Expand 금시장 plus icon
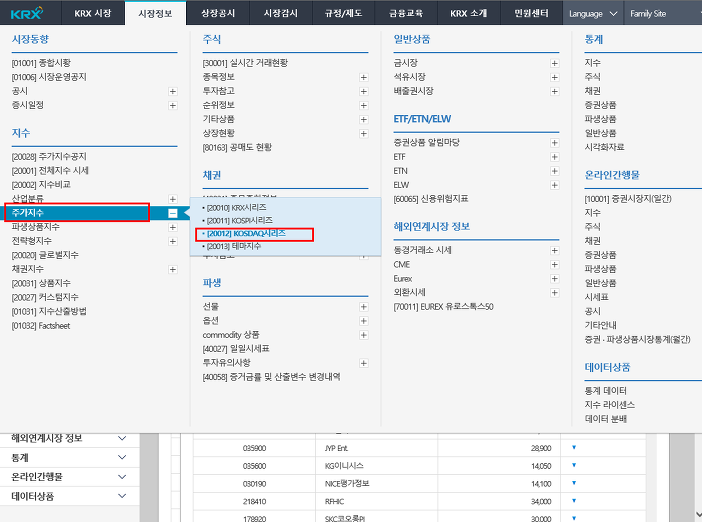Screen dimensions: 702x522 554,64
